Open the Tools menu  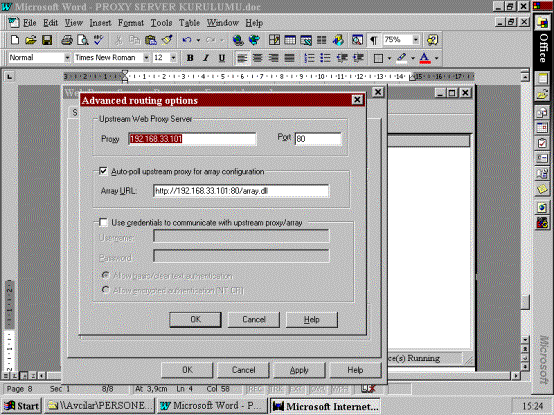pyautogui.click(x=161, y=23)
